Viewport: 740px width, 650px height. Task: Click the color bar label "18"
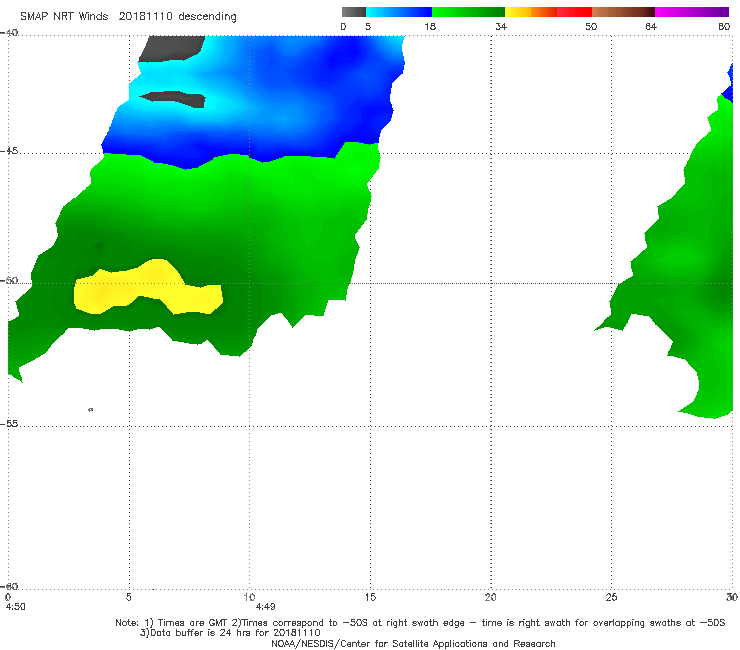[430, 26]
